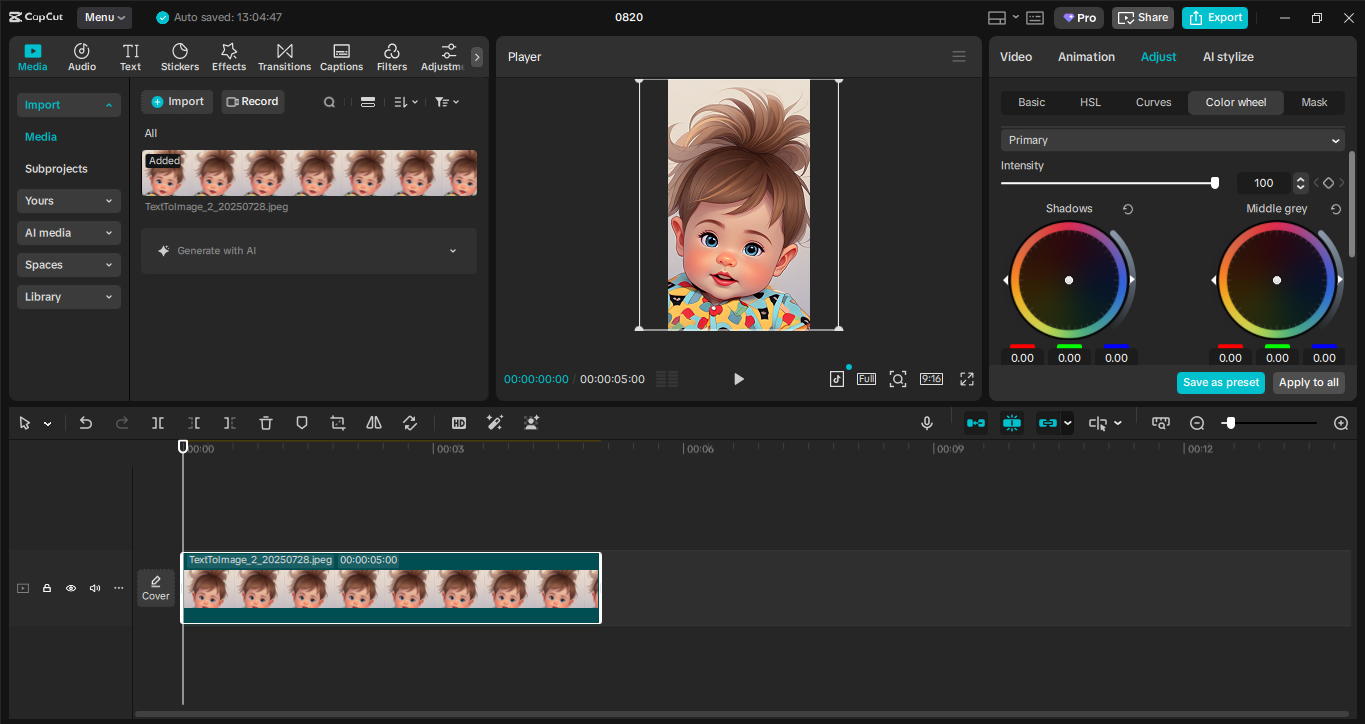Expand the Generate with AI section

click(x=308, y=250)
